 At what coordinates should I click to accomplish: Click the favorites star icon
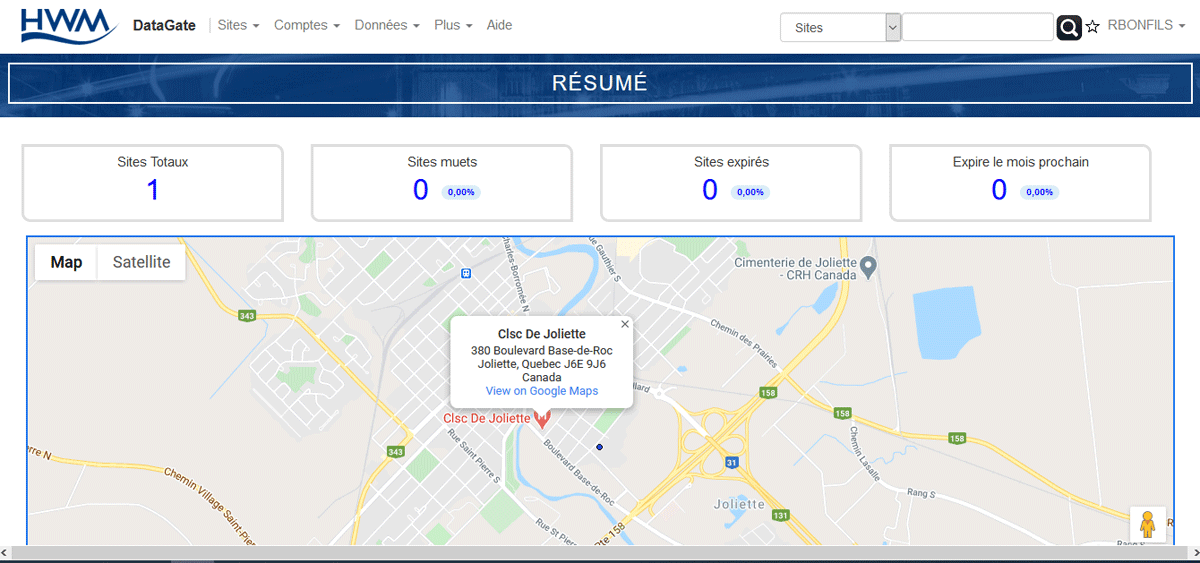click(1093, 27)
